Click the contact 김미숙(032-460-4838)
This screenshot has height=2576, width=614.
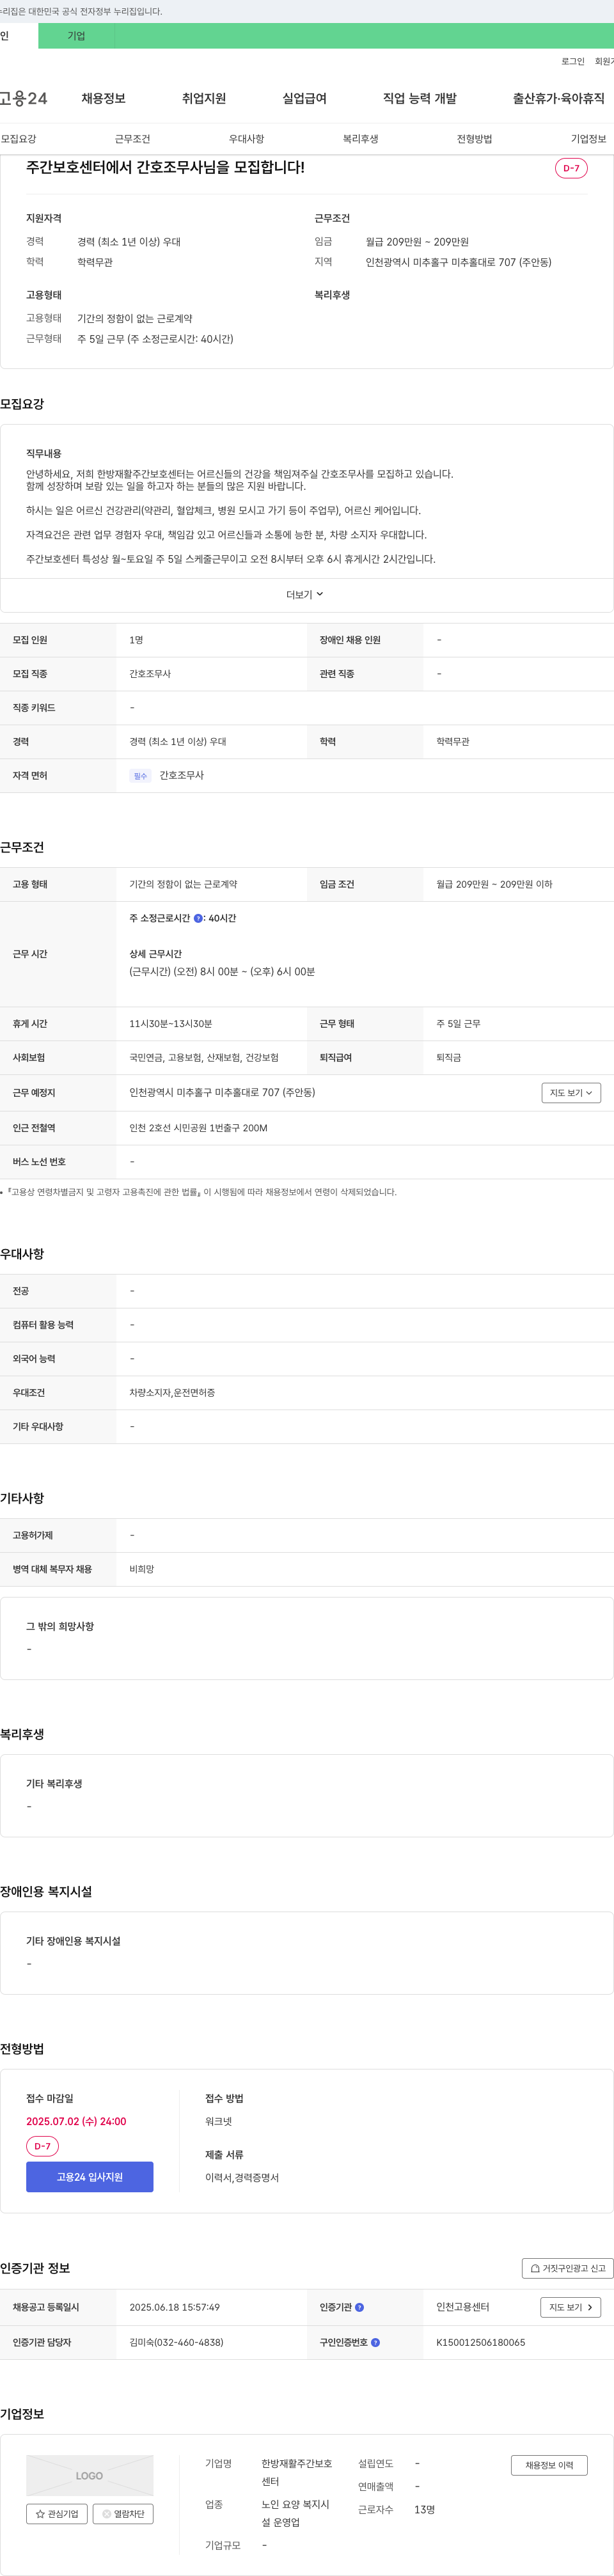click(176, 2342)
